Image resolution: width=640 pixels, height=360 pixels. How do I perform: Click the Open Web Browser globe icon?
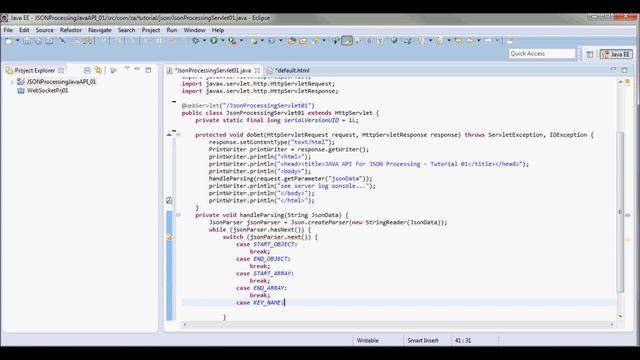pos(394,41)
